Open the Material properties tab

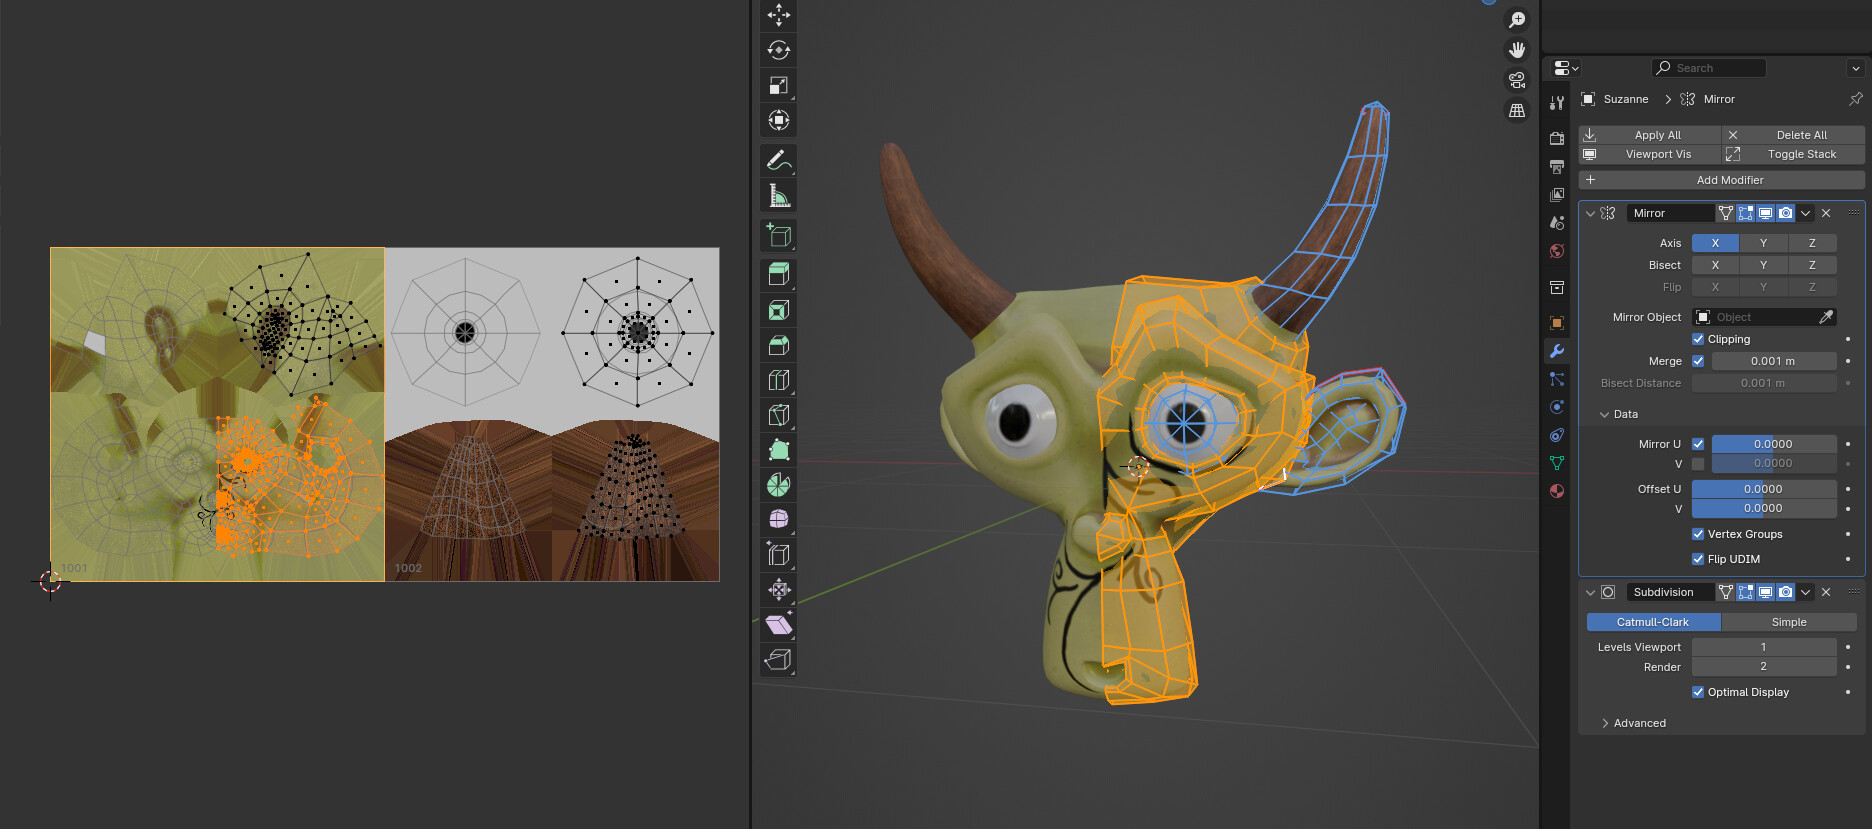click(x=1557, y=491)
